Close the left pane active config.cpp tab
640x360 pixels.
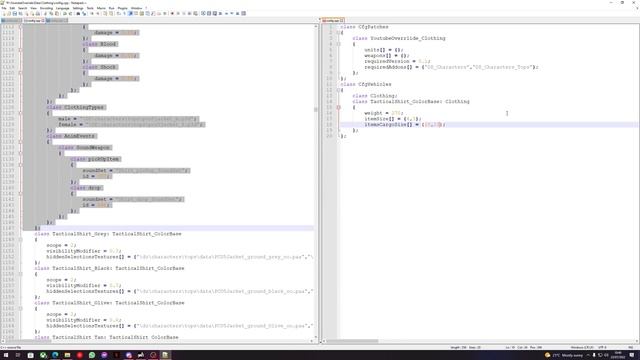[43, 20]
